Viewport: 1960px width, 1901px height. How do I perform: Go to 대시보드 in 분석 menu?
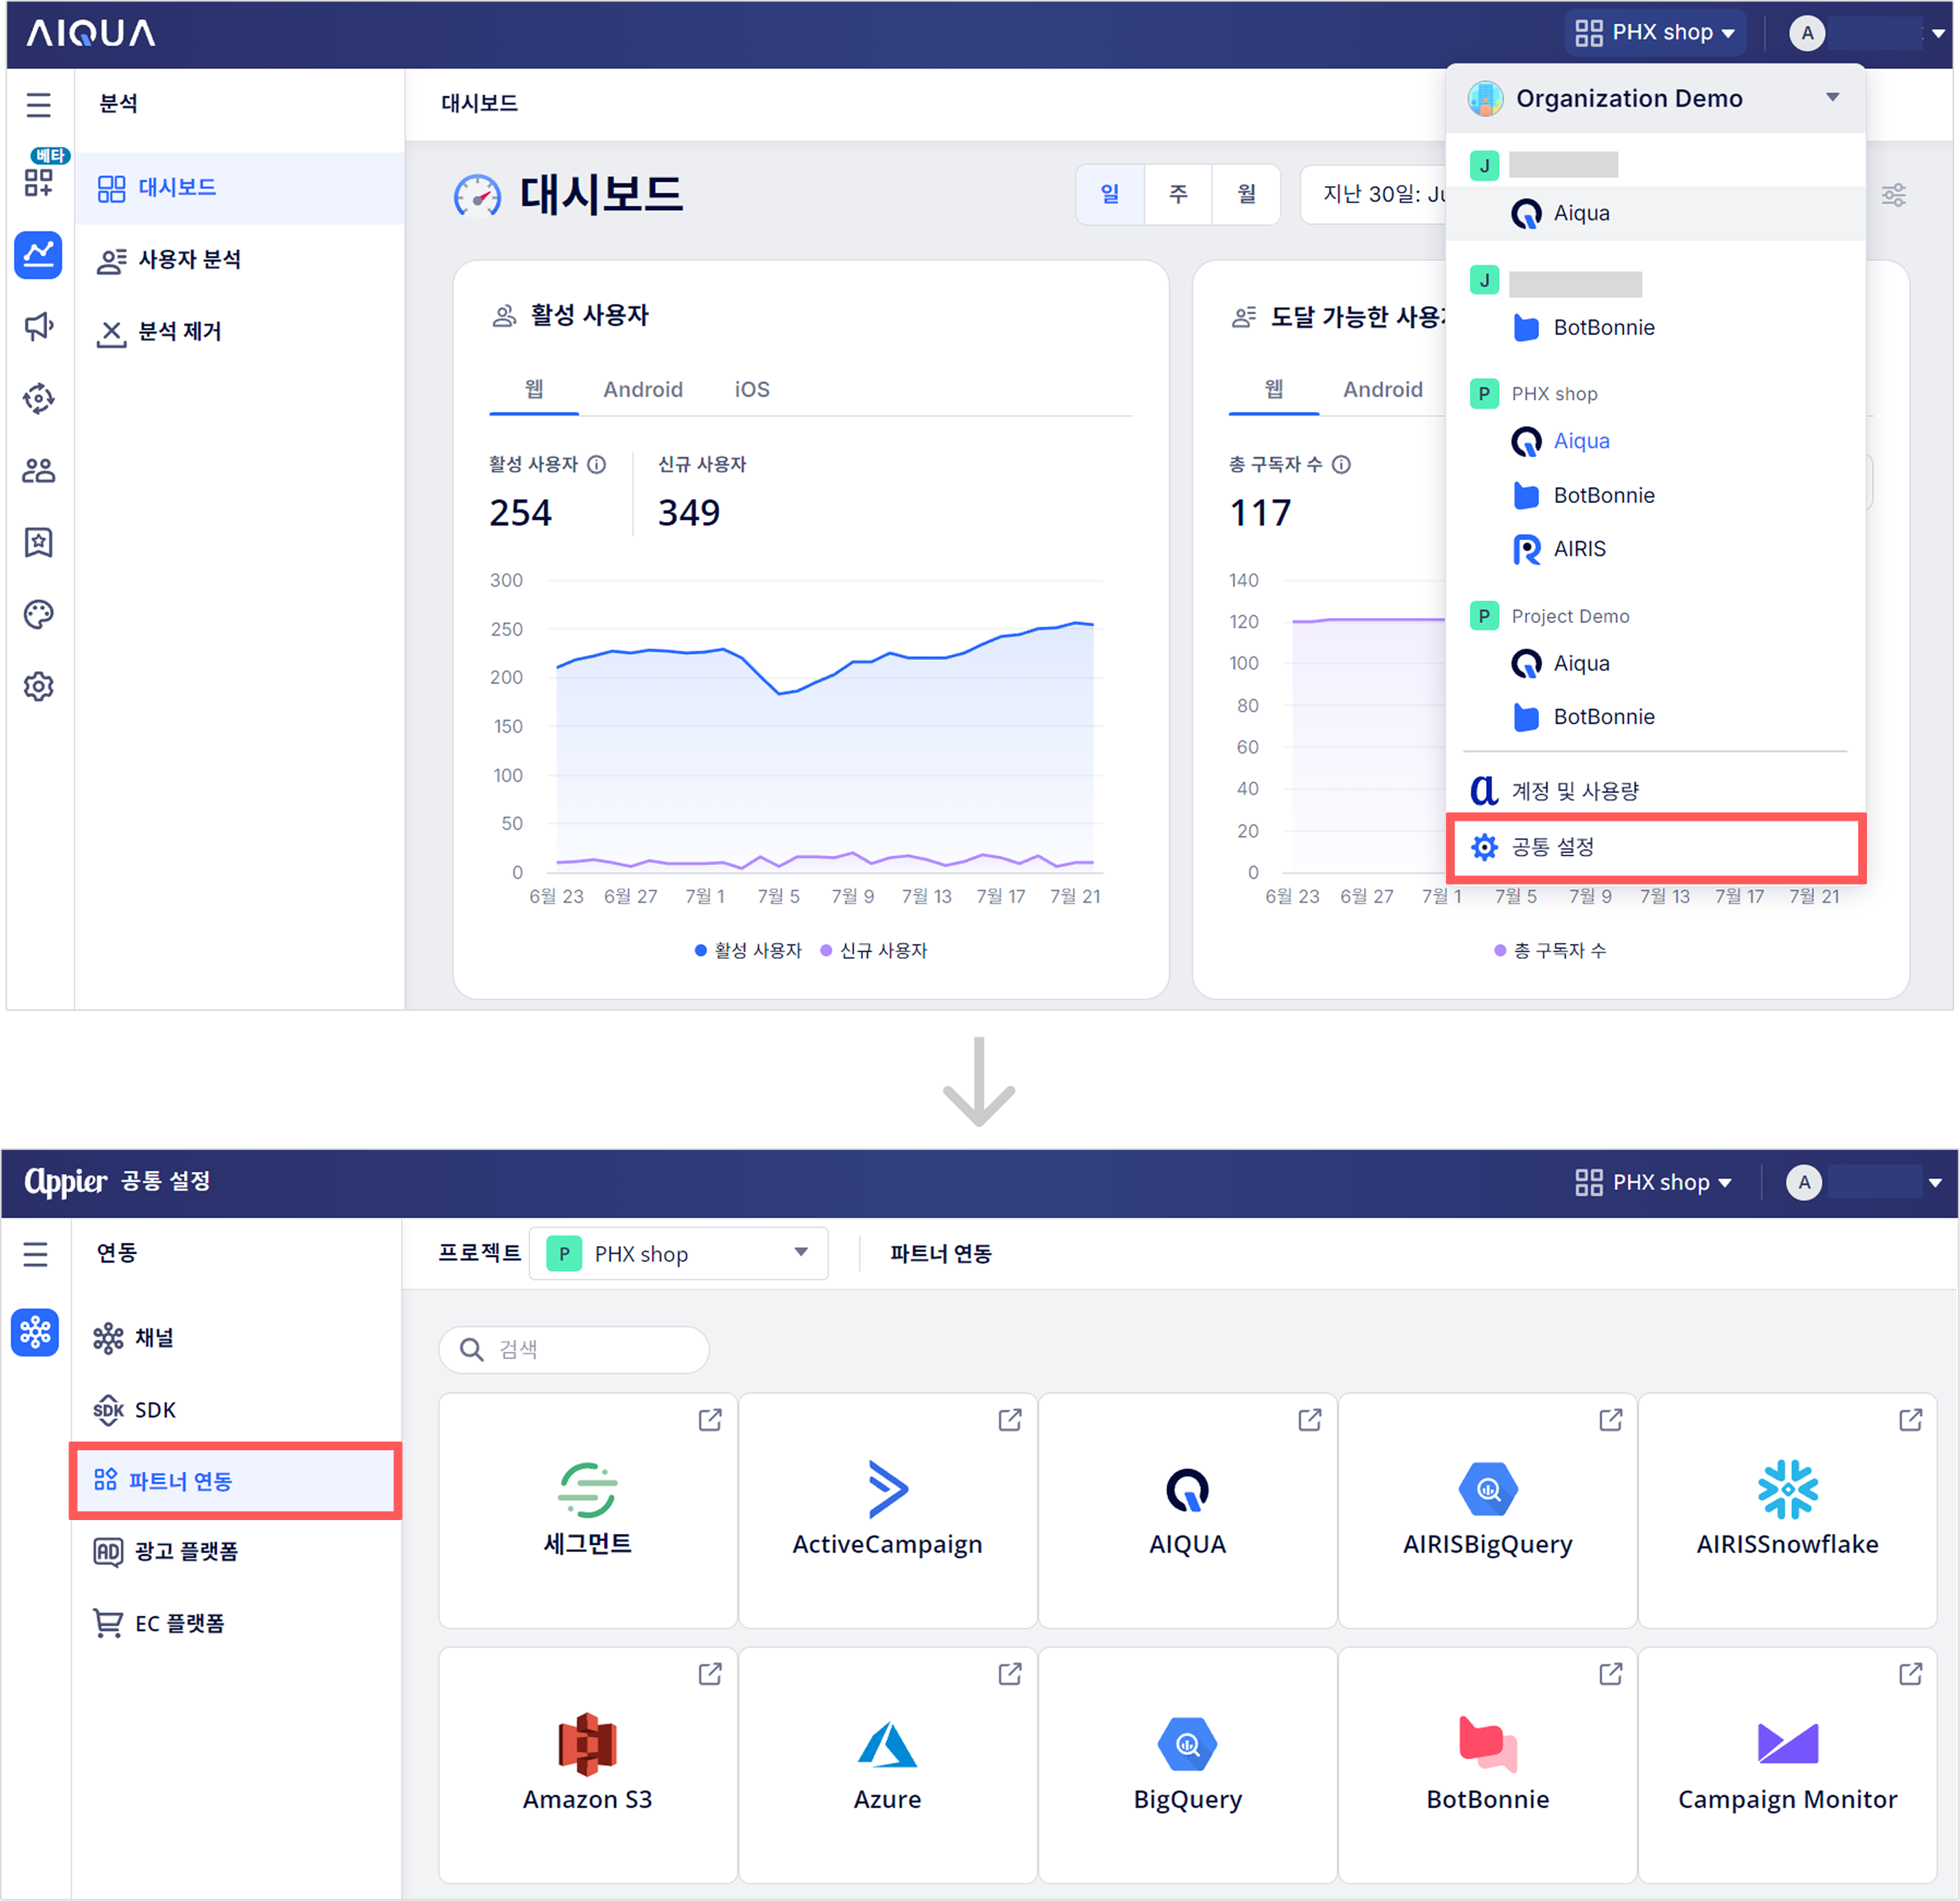tap(240, 188)
